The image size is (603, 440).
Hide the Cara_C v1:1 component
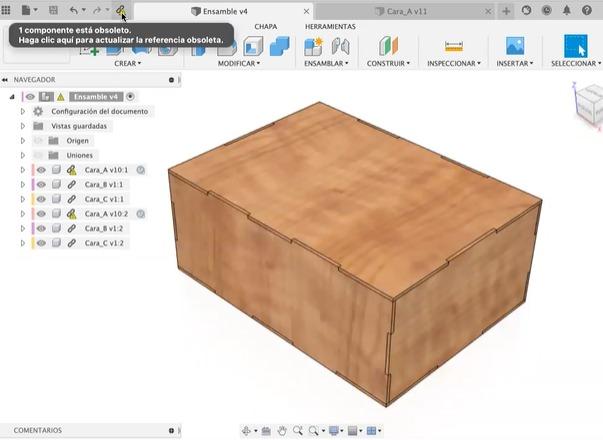click(41, 199)
